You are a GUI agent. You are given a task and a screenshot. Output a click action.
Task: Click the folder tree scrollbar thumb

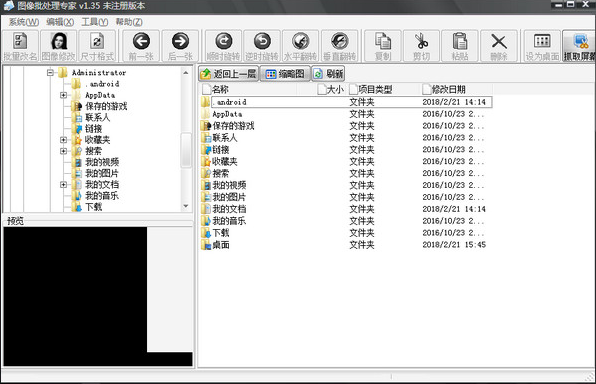coord(186,150)
